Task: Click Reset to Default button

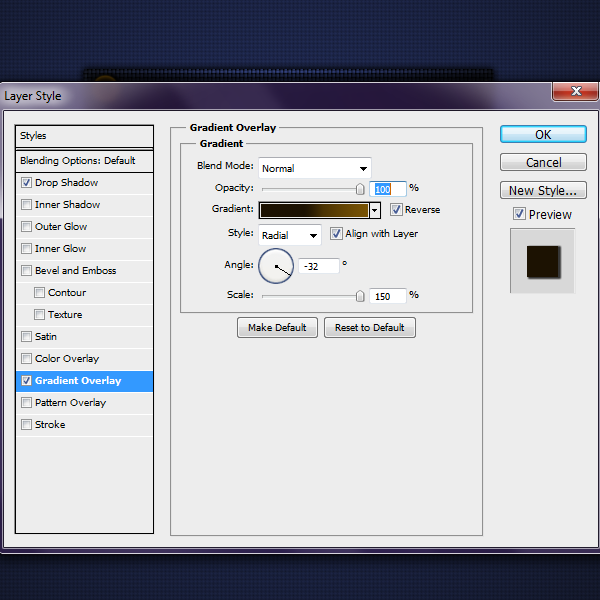Action: pyautogui.click(x=370, y=328)
